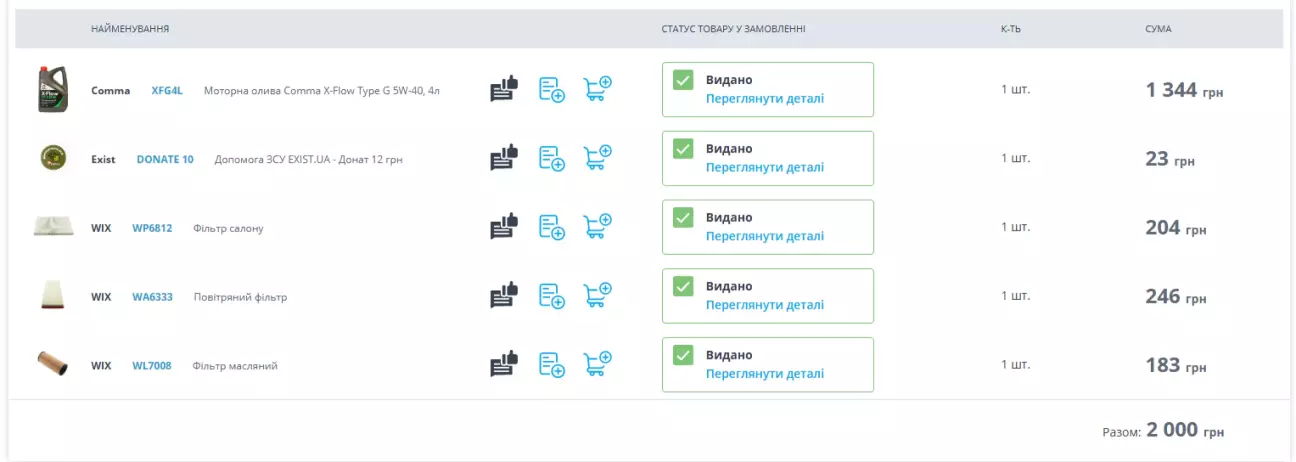Leave a review for Exist DONATE 10
Image resolution: width=1296 pixels, height=462 pixels.
[x=504, y=158]
